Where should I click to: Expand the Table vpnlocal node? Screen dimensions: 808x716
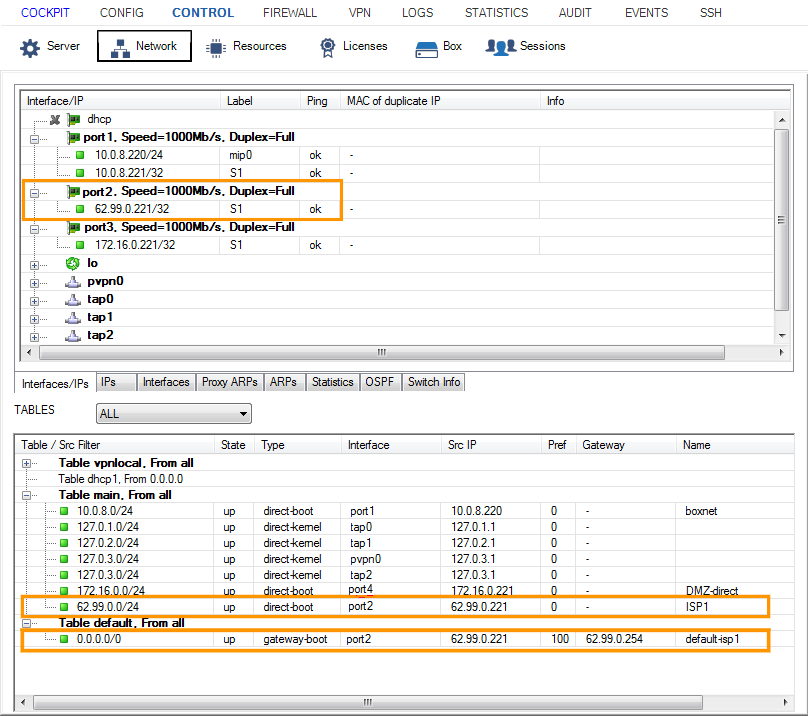(26, 463)
